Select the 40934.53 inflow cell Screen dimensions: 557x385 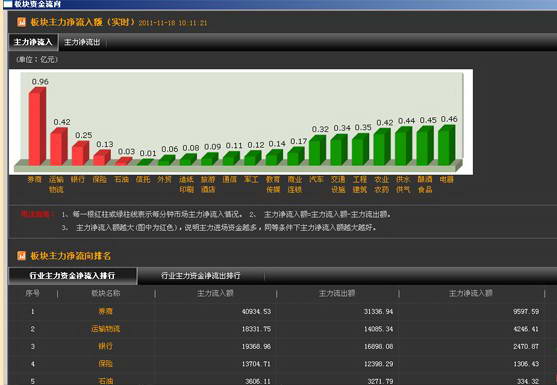[x=256, y=311]
